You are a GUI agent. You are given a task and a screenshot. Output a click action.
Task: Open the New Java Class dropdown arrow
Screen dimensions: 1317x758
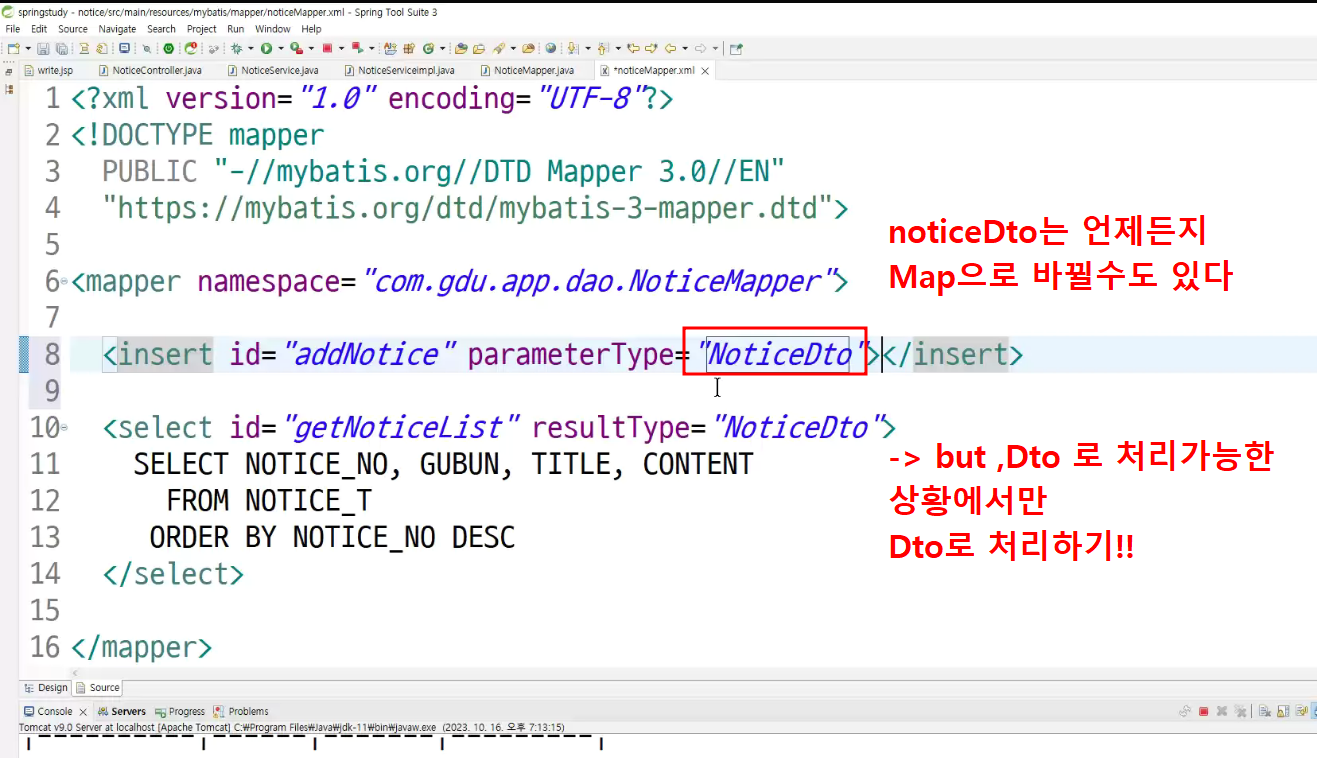click(442, 48)
